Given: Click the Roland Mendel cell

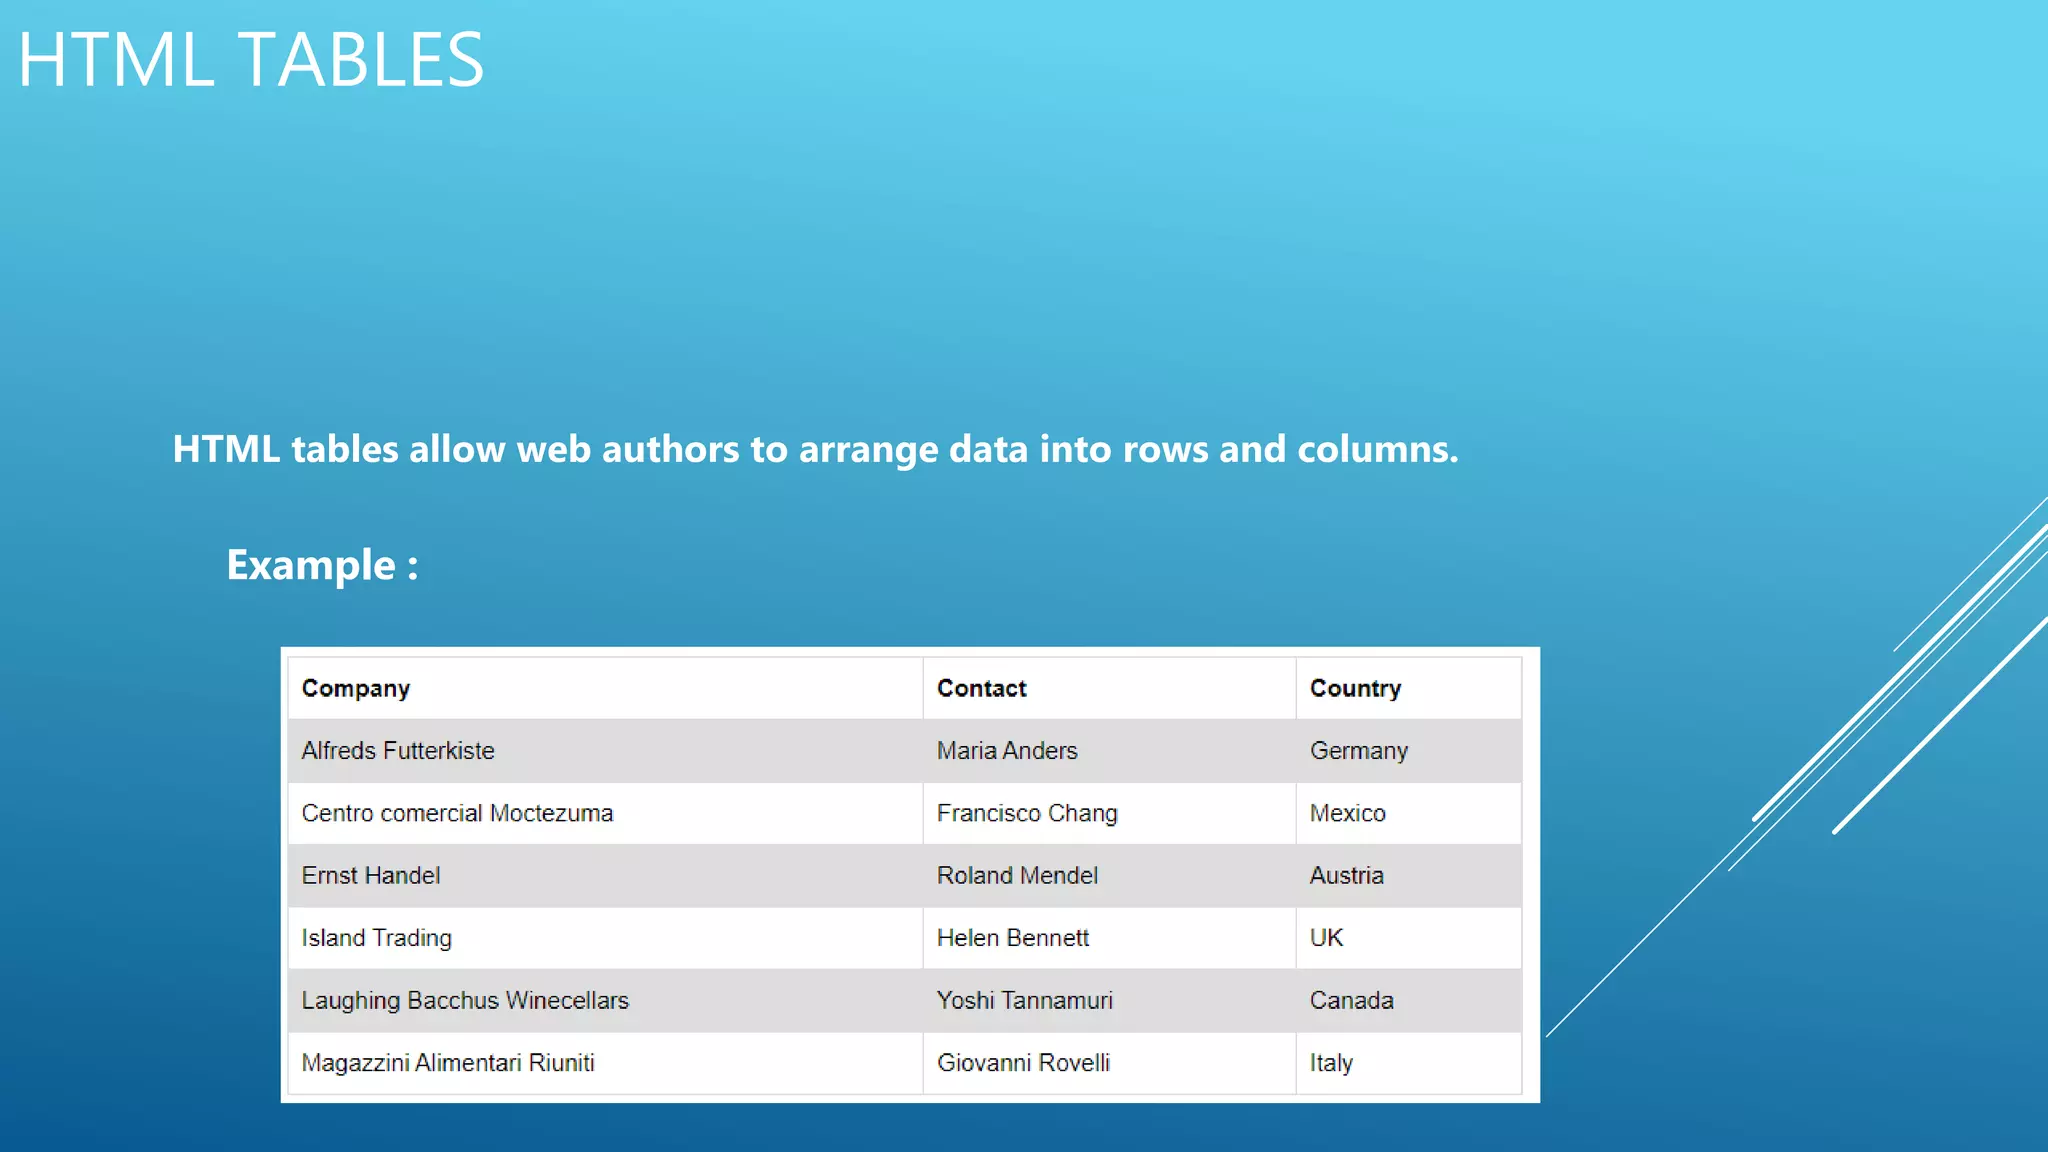Looking at the screenshot, I should click(x=1017, y=876).
